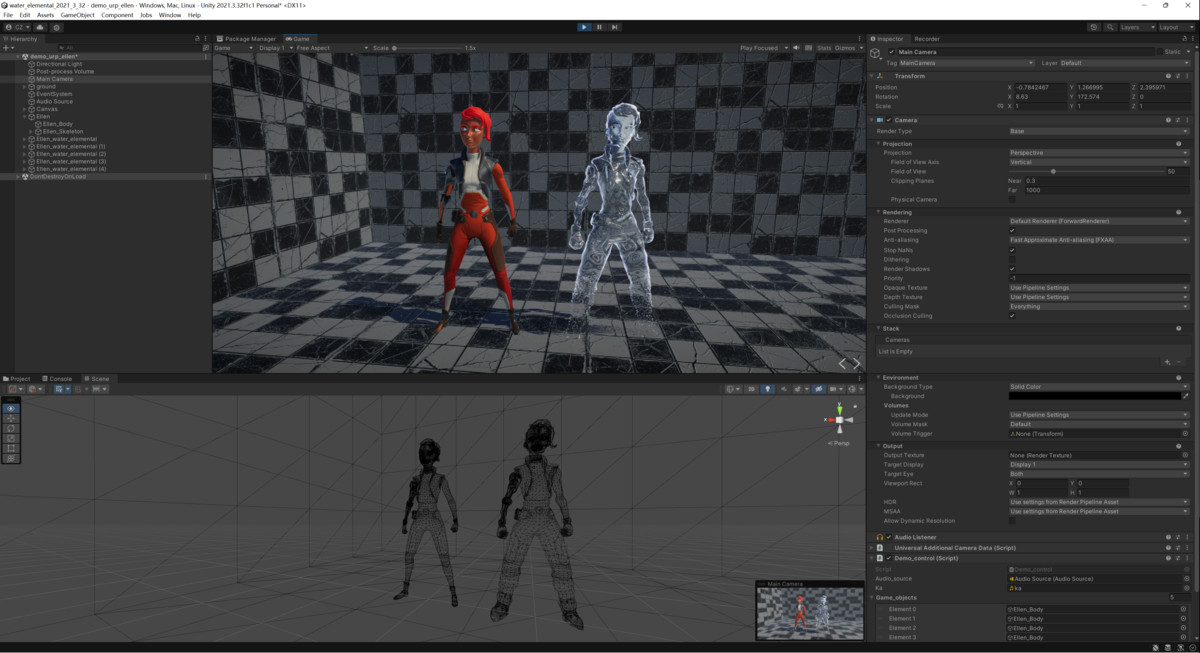Select the View hand tool in Scene view
Image resolution: width=1200 pixels, height=653 pixels.
pyautogui.click(x=11, y=408)
